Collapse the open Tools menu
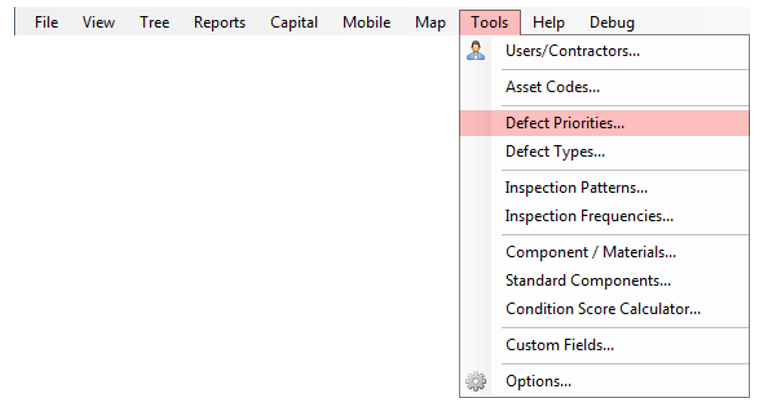The height and width of the screenshot is (413, 764). (x=490, y=22)
